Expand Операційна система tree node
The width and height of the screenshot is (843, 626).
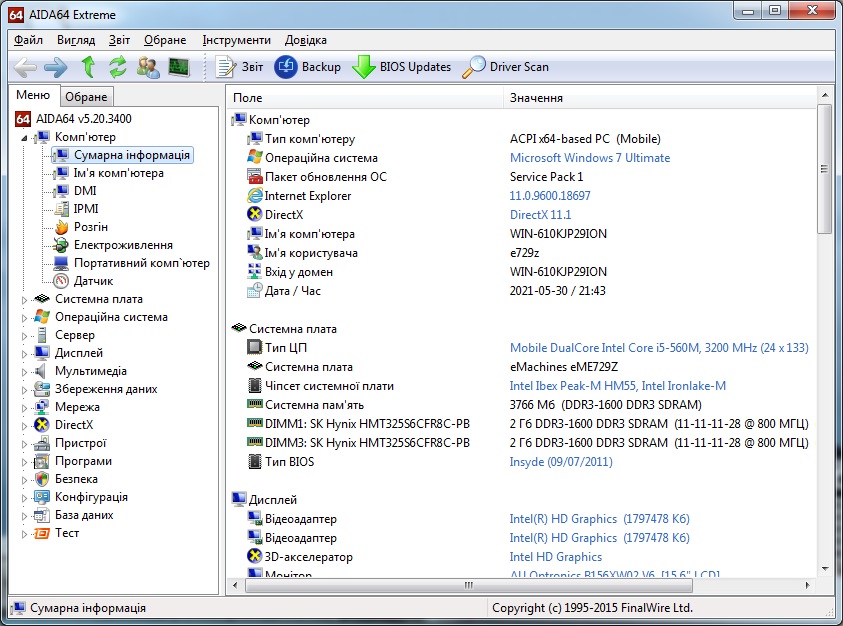pyautogui.click(x=24, y=318)
